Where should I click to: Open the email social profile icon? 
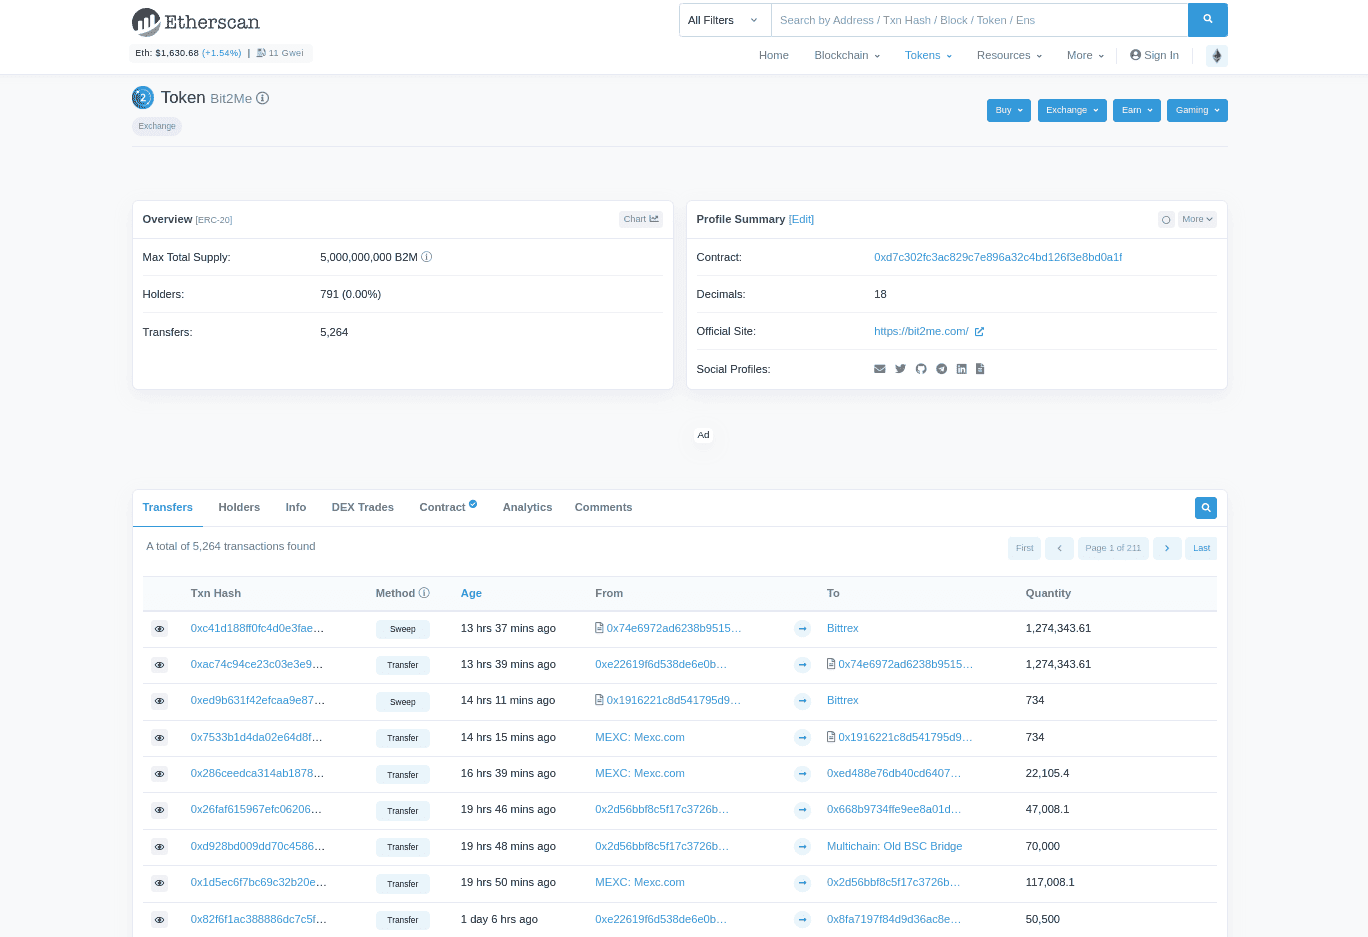[x=880, y=369]
